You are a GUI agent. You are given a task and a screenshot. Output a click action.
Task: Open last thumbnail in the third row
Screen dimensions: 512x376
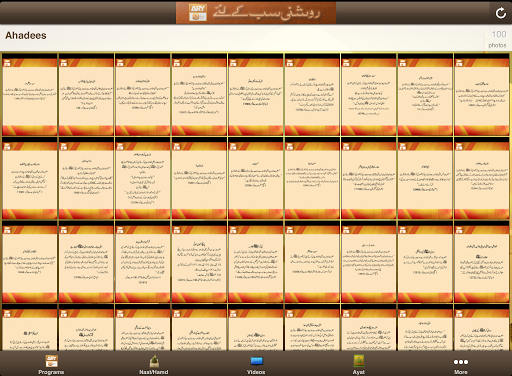point(481,262)
